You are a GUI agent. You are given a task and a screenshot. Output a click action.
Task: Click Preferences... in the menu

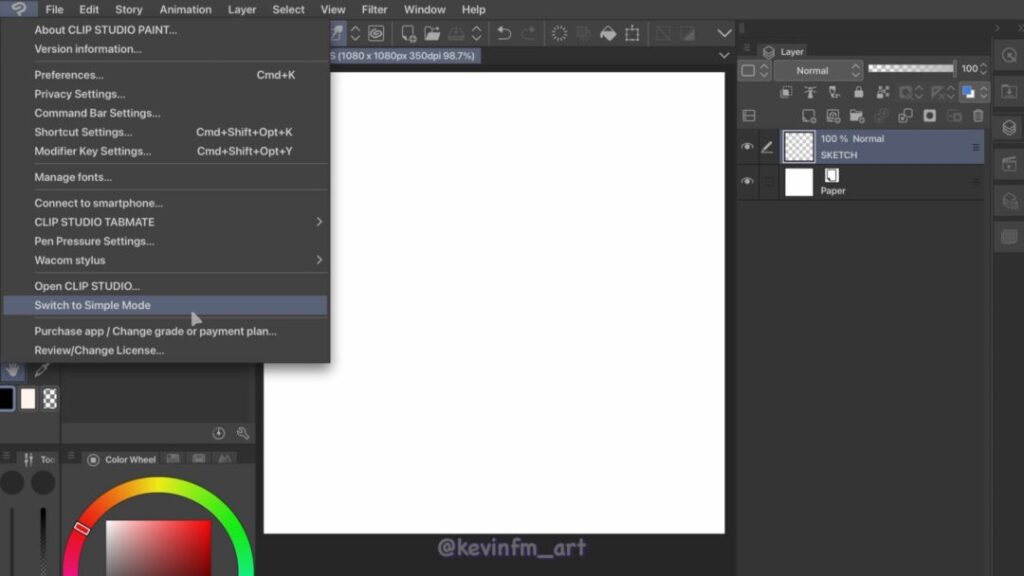click(x=69, y=75)
